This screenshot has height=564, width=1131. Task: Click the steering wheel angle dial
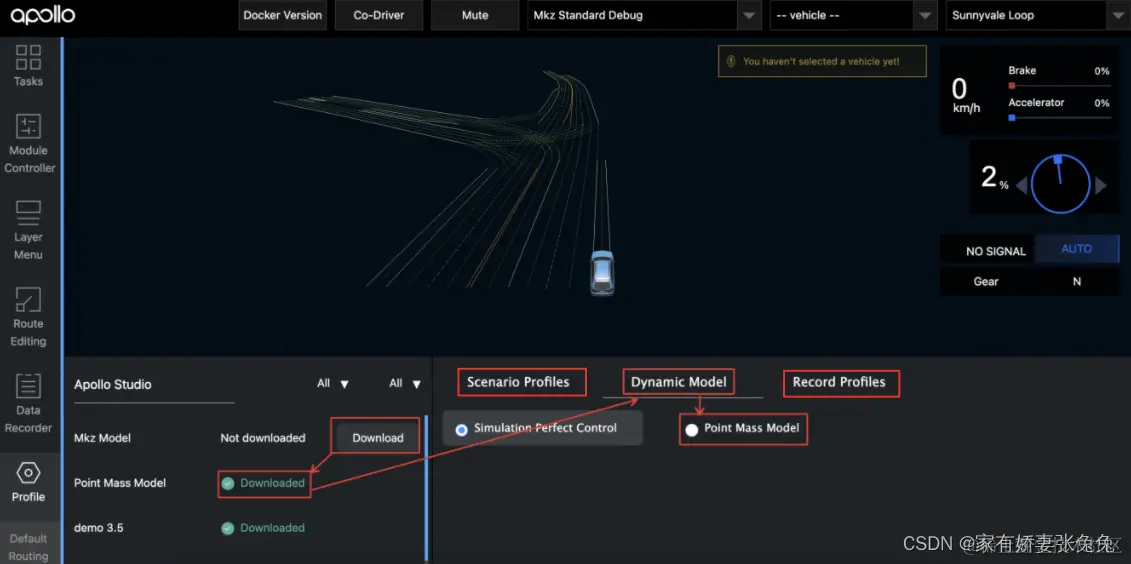coord(1060,185)
